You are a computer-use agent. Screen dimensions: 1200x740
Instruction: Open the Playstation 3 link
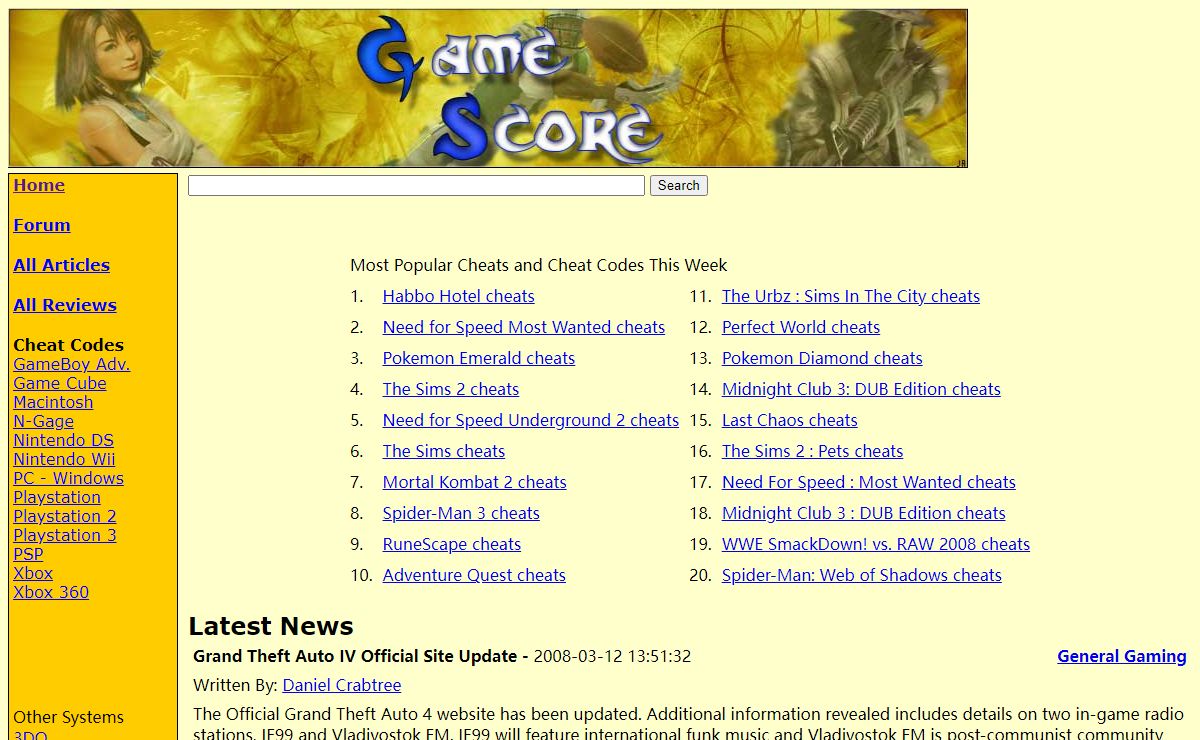pyautogui.click(x=65, y=535)
